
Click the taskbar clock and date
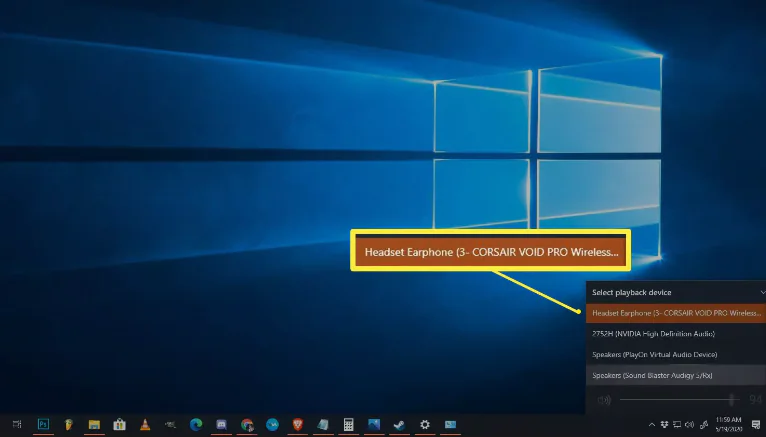(730, 425)
